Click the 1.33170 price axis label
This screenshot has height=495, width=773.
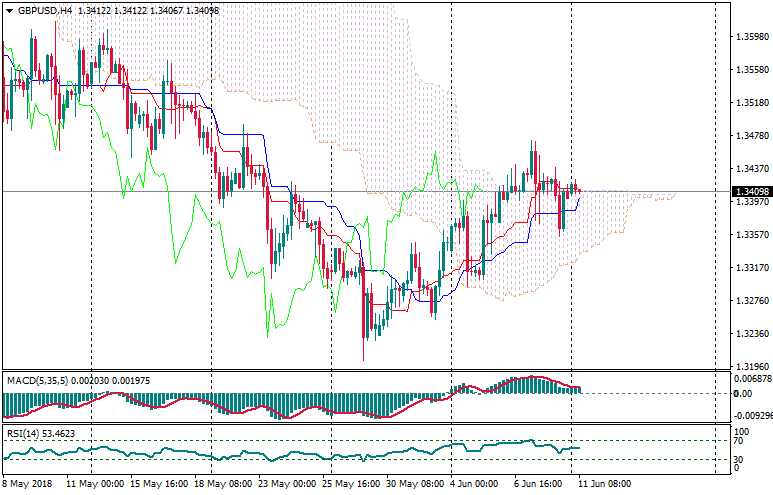pyautogui.click(x=750, y=267)
